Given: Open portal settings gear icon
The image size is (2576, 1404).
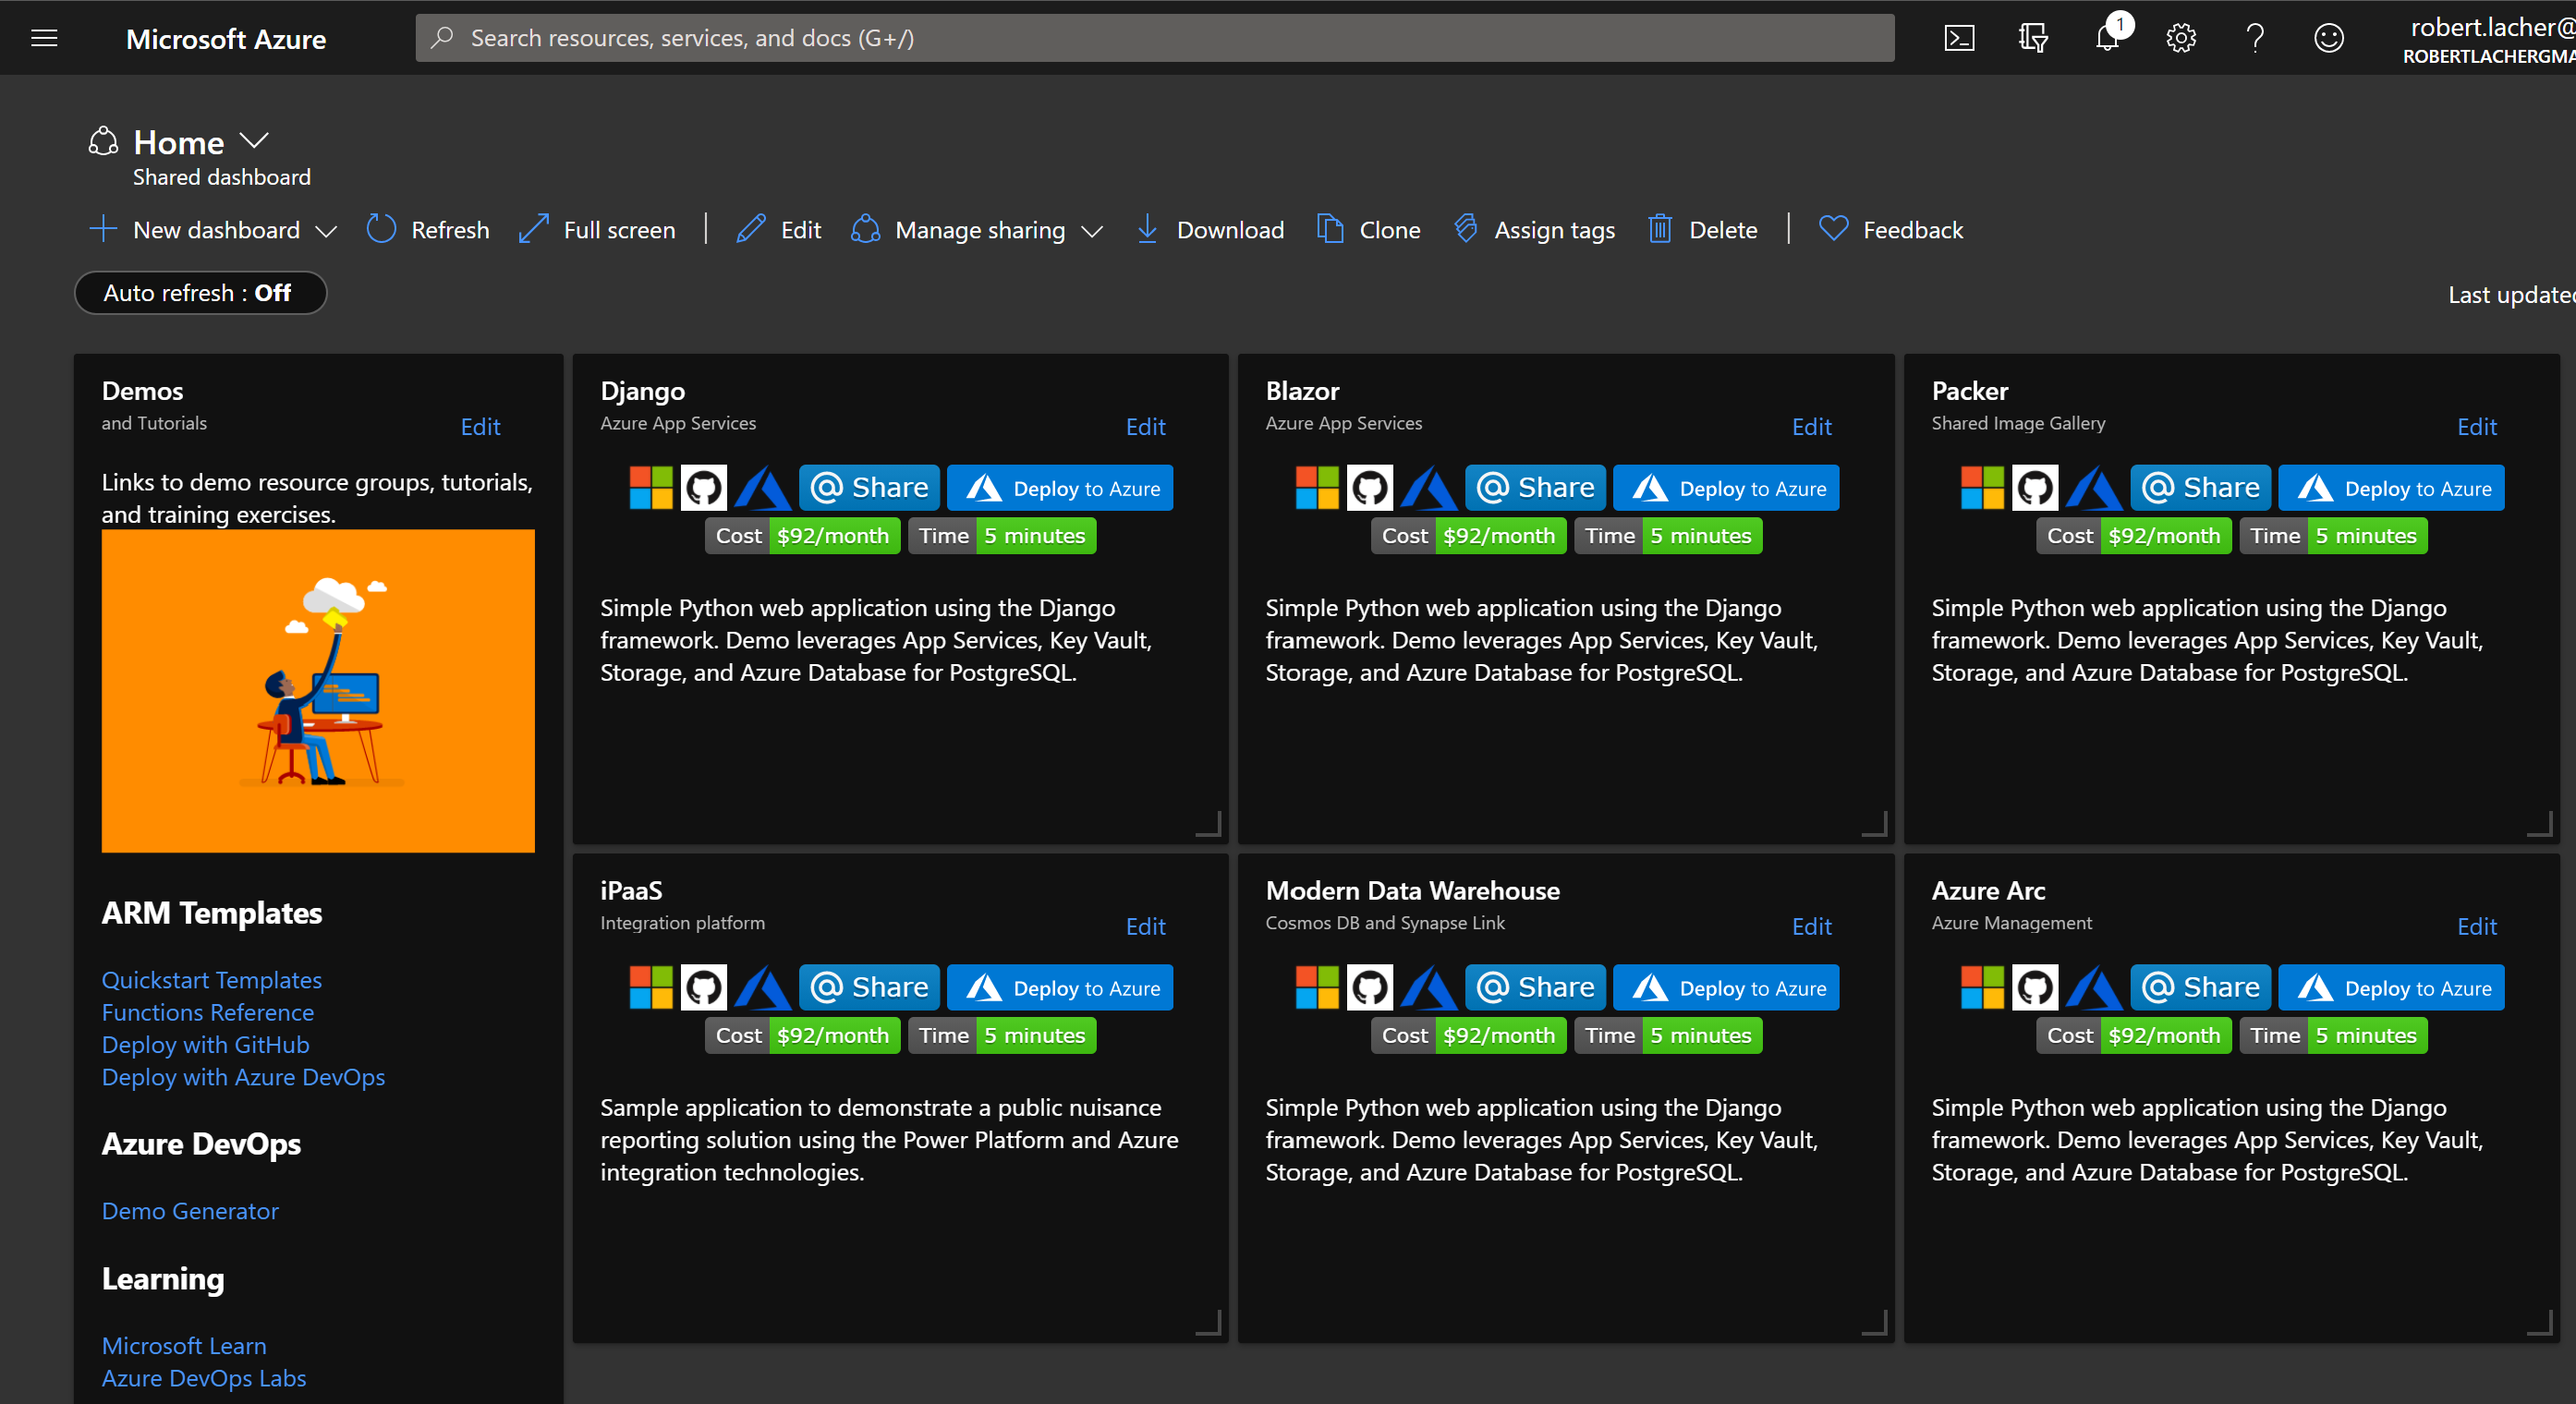Looking at the screenshot, I should (x=2181, y=38).
